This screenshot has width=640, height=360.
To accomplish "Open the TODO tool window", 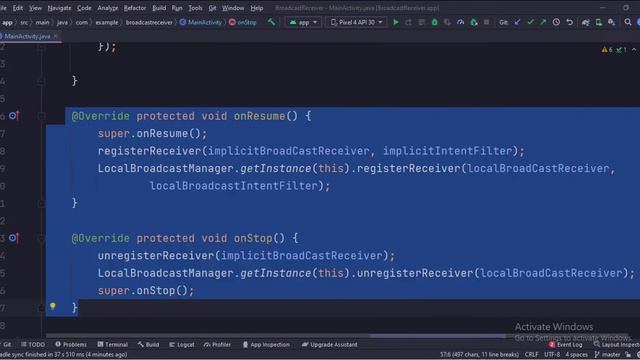I will tap(33, 344).
